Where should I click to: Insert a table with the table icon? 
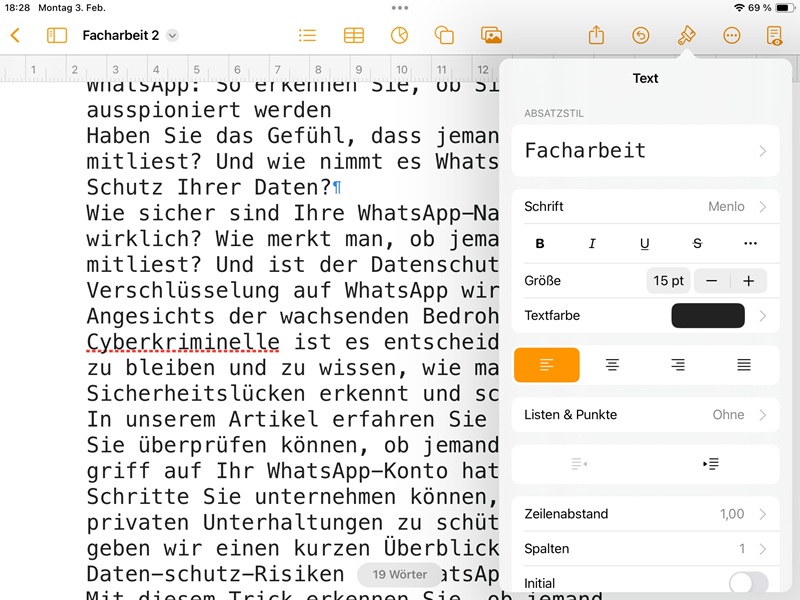pos(354,35)
